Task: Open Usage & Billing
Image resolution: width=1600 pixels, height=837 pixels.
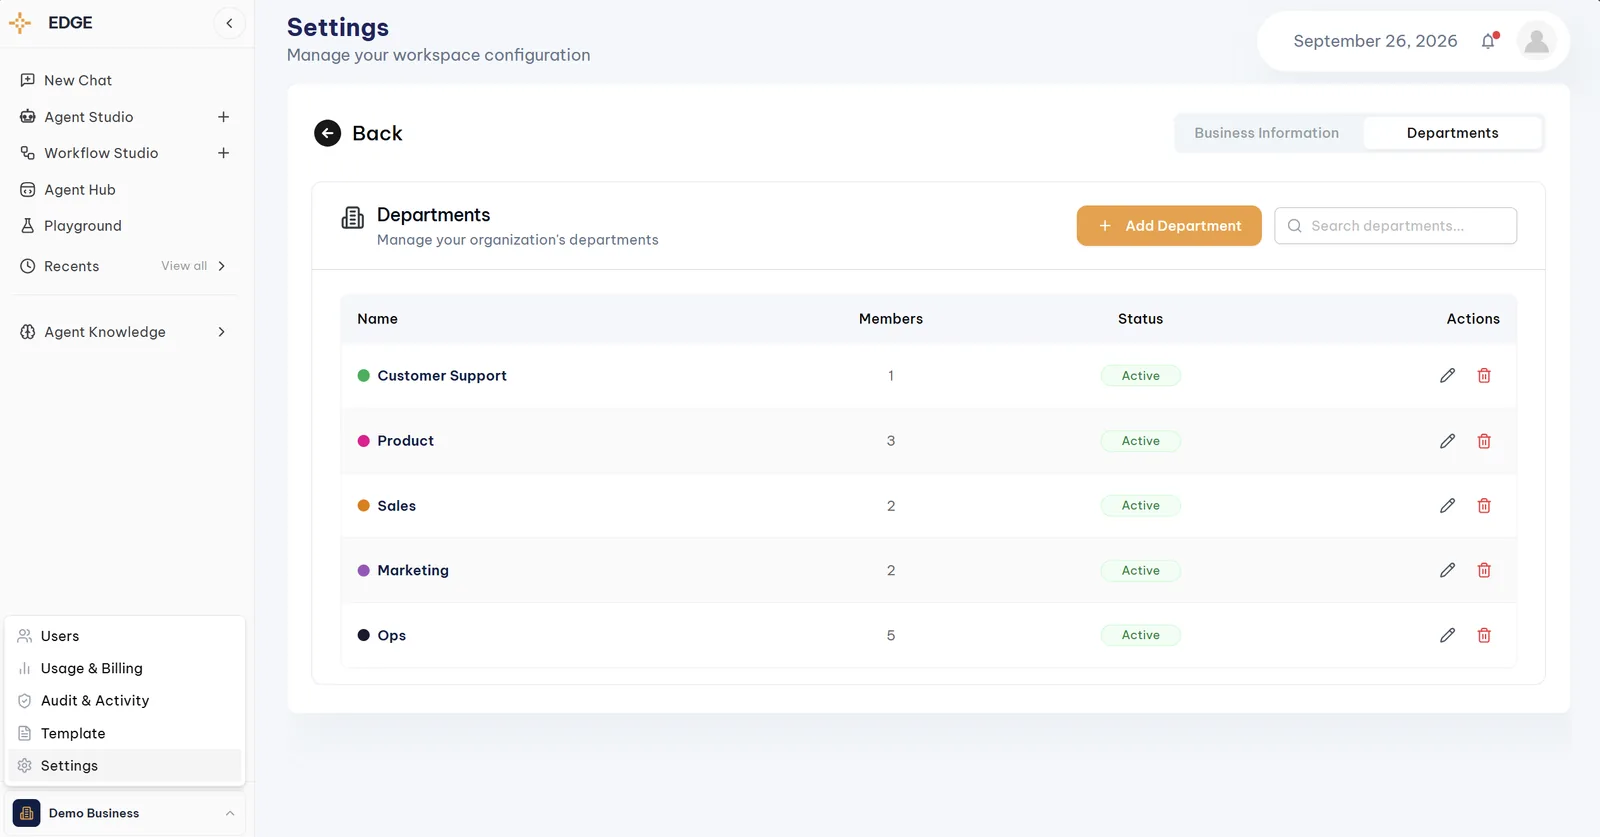Action: point(125,668)
